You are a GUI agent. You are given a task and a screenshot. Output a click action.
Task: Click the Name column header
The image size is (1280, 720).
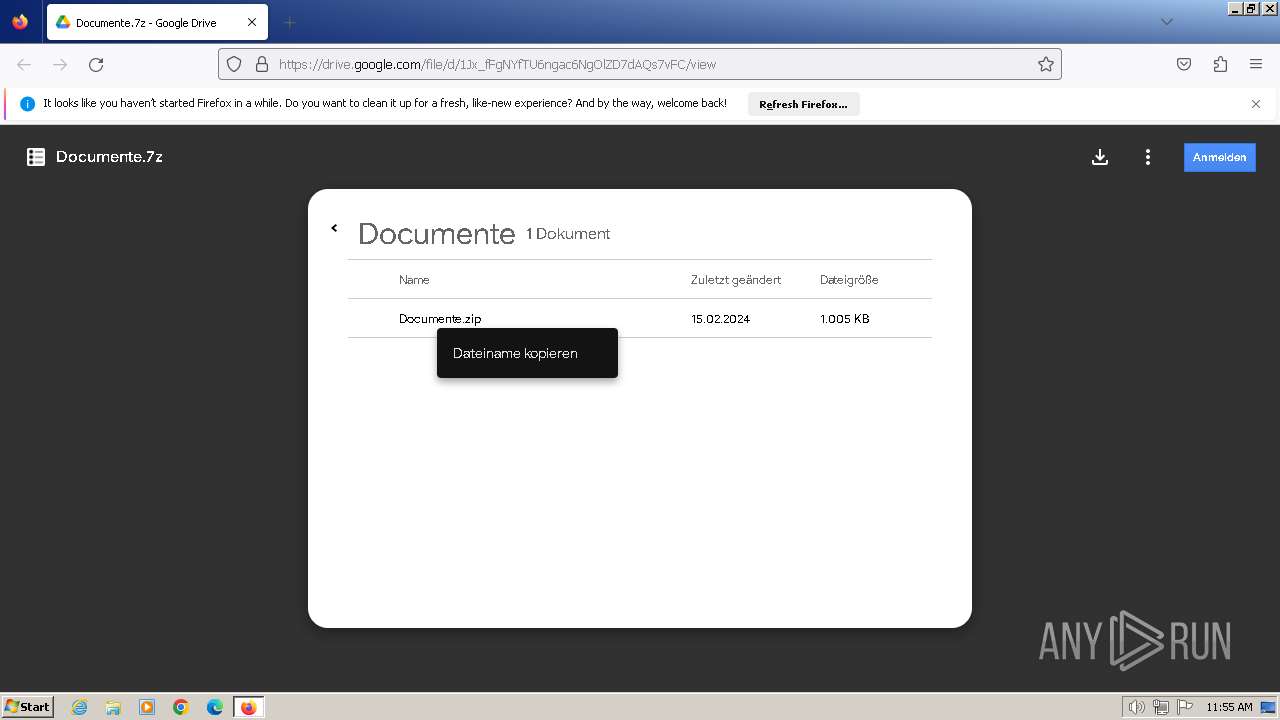point(414,280)
